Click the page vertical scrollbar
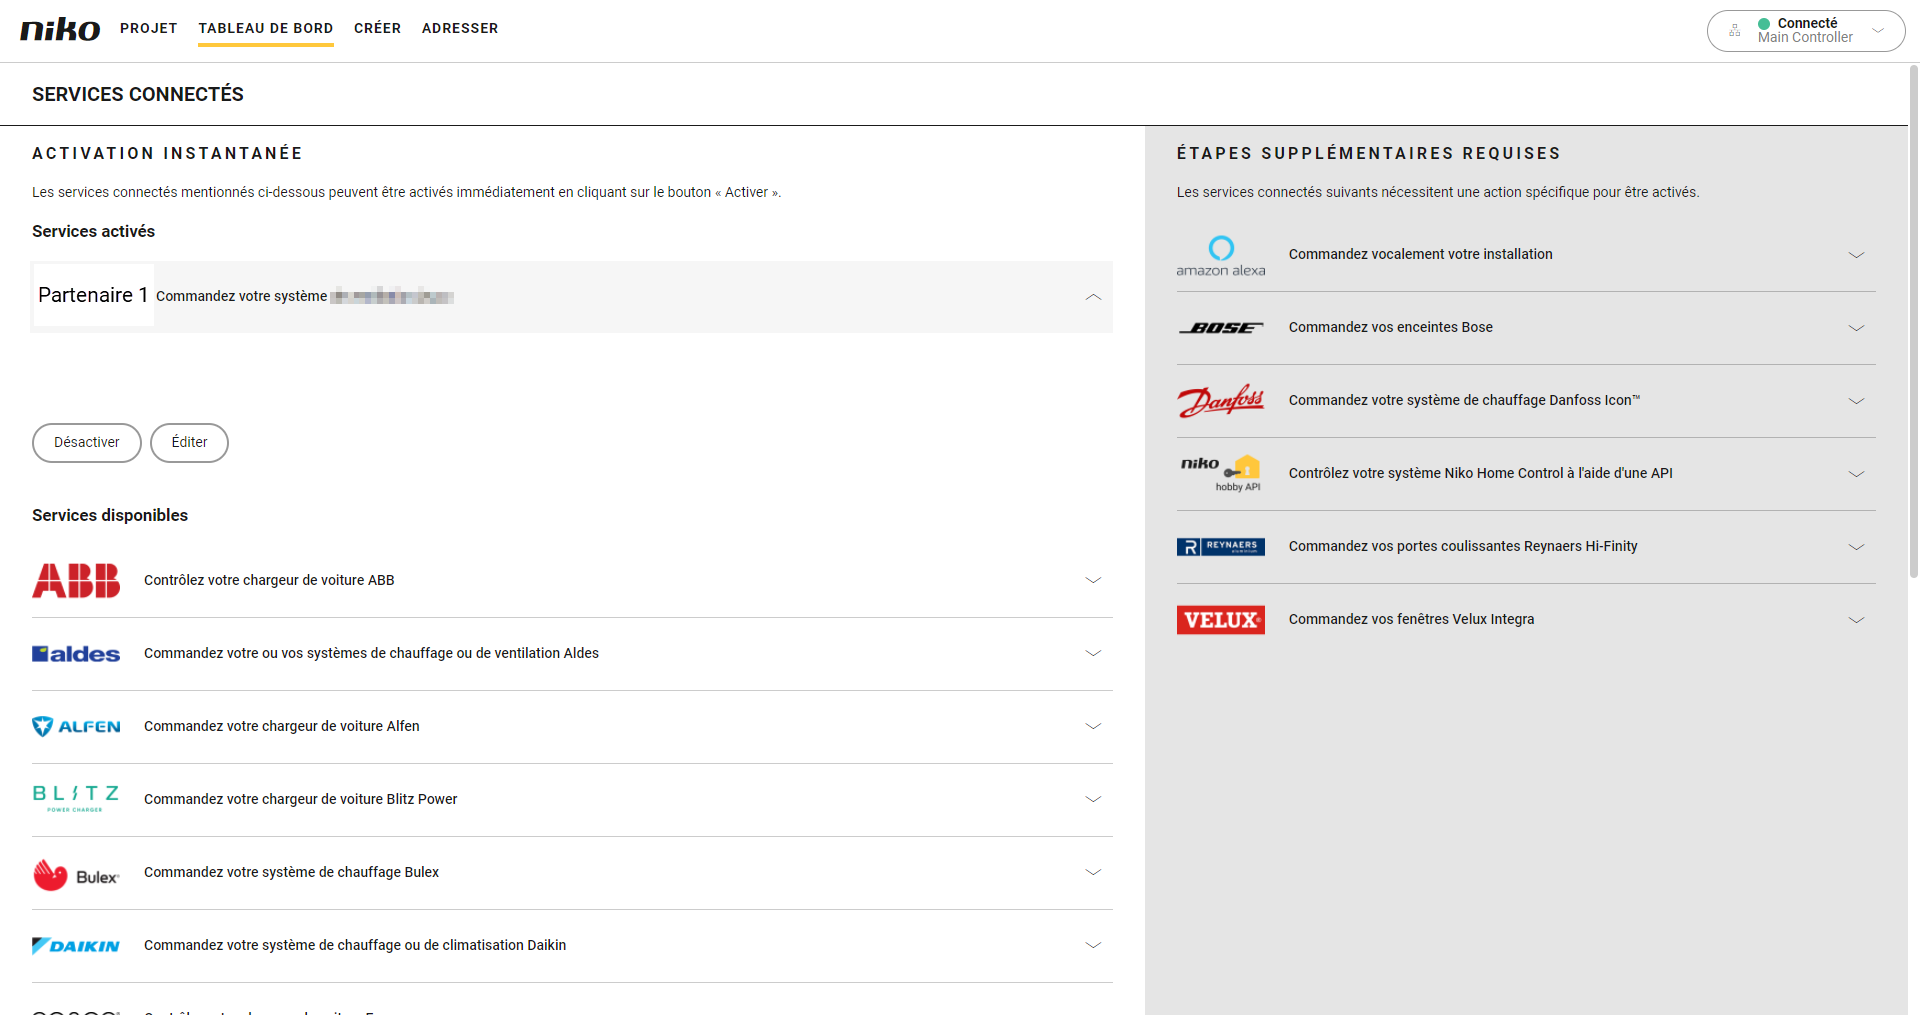The width and height of the screenshot is (1920, 1015). point(1913,320)
